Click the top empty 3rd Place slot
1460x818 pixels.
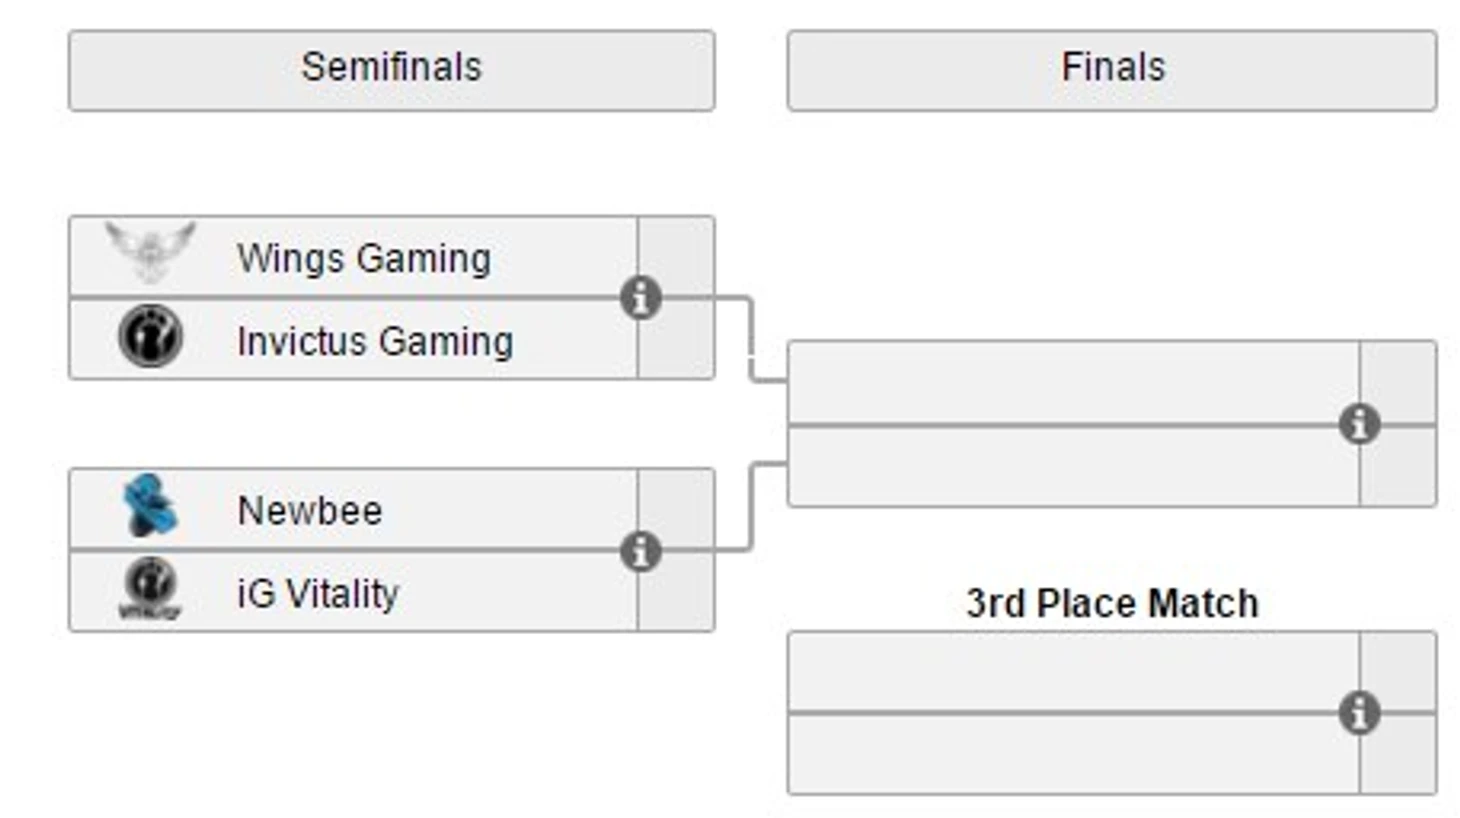(1072, 672)
